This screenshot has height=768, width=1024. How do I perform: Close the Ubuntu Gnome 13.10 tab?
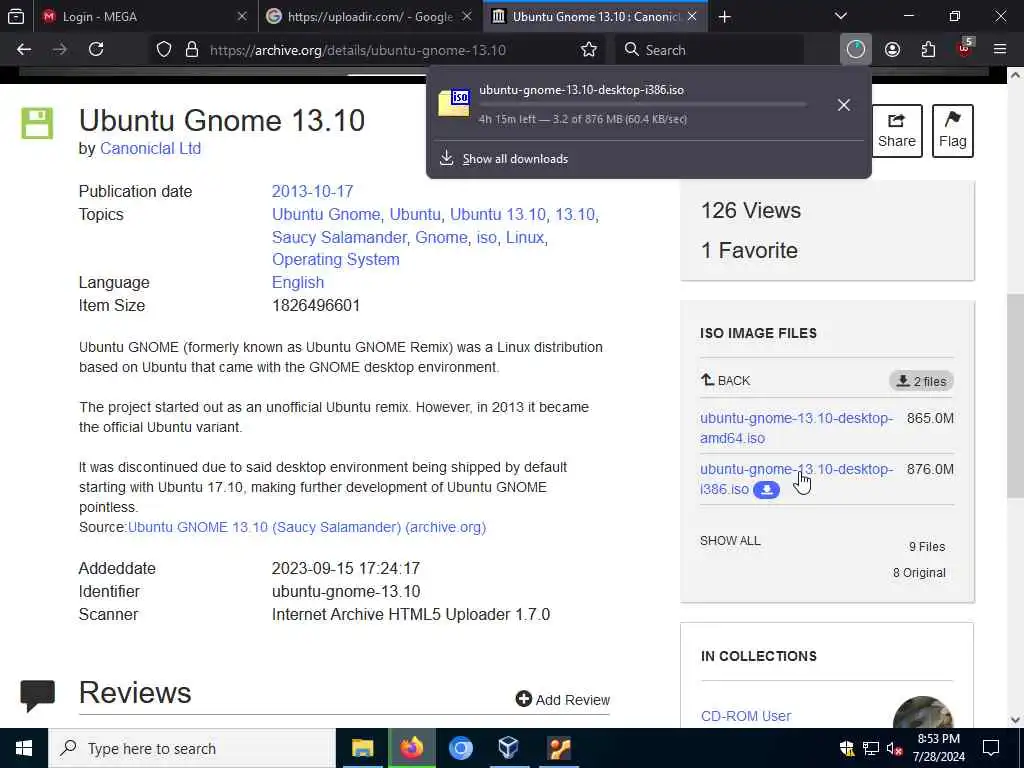point(692,17)
